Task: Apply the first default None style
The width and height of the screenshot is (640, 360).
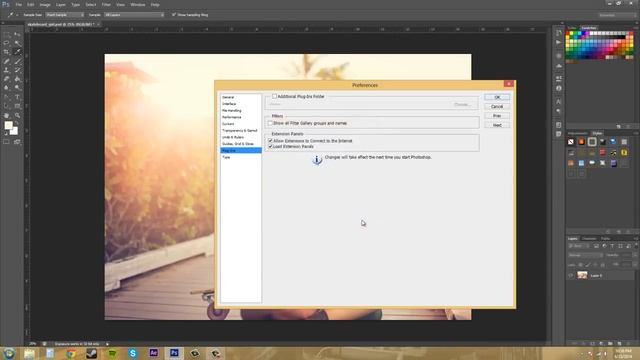Action: click(x=571, y=142)
